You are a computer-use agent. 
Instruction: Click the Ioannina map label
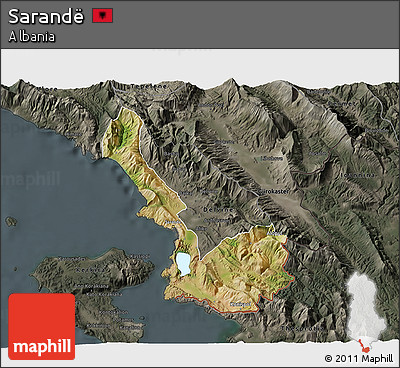pyautogui.click(x=358, y=175)
